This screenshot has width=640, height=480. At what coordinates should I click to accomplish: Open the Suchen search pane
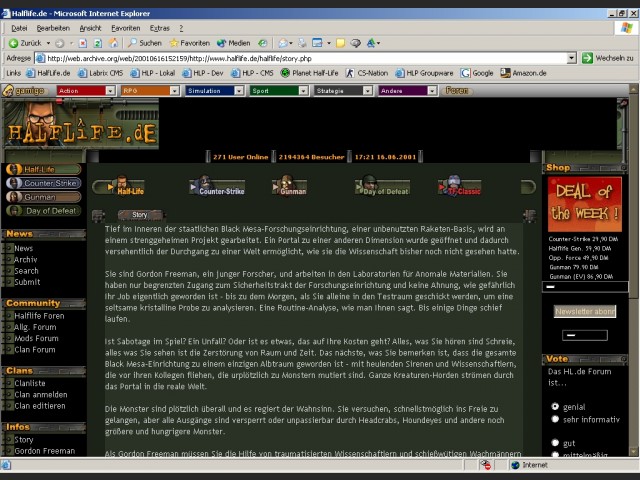pyautogui.click(x=144, y=43)
